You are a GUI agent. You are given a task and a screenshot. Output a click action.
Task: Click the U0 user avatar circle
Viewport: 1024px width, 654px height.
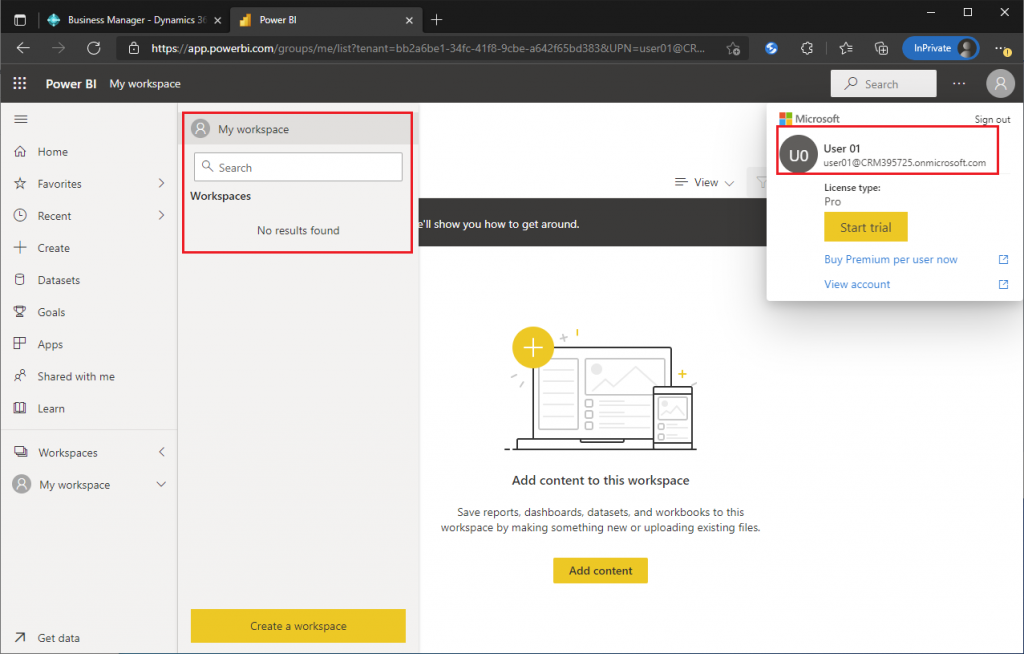click(x=799, y=155)
